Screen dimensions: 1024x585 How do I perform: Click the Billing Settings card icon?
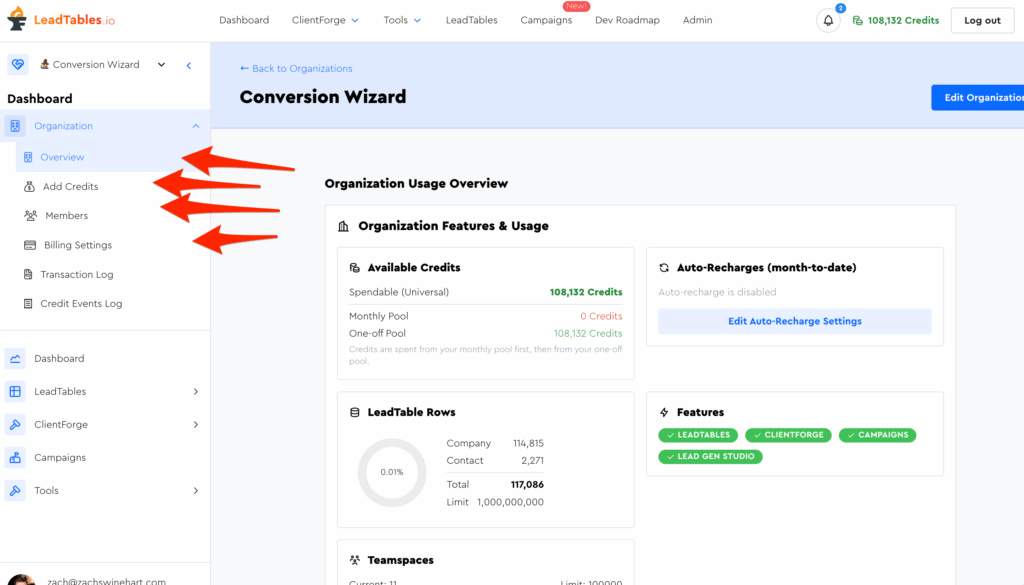[x=30, y=245]
